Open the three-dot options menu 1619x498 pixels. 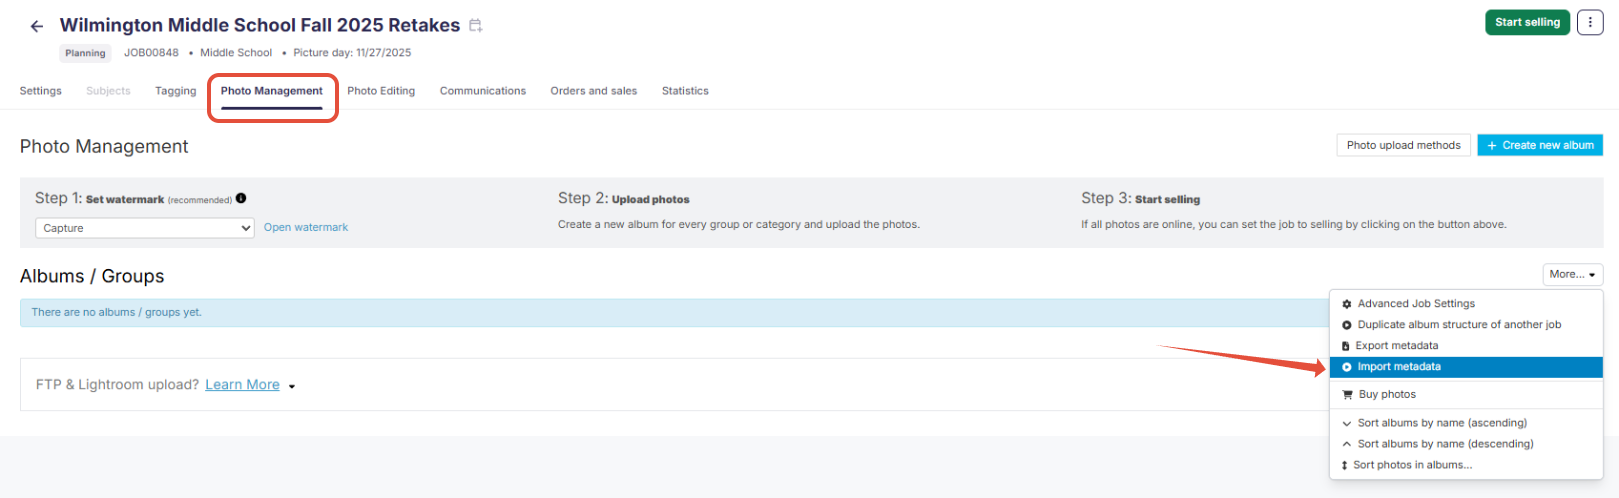tap(1590, 22)
